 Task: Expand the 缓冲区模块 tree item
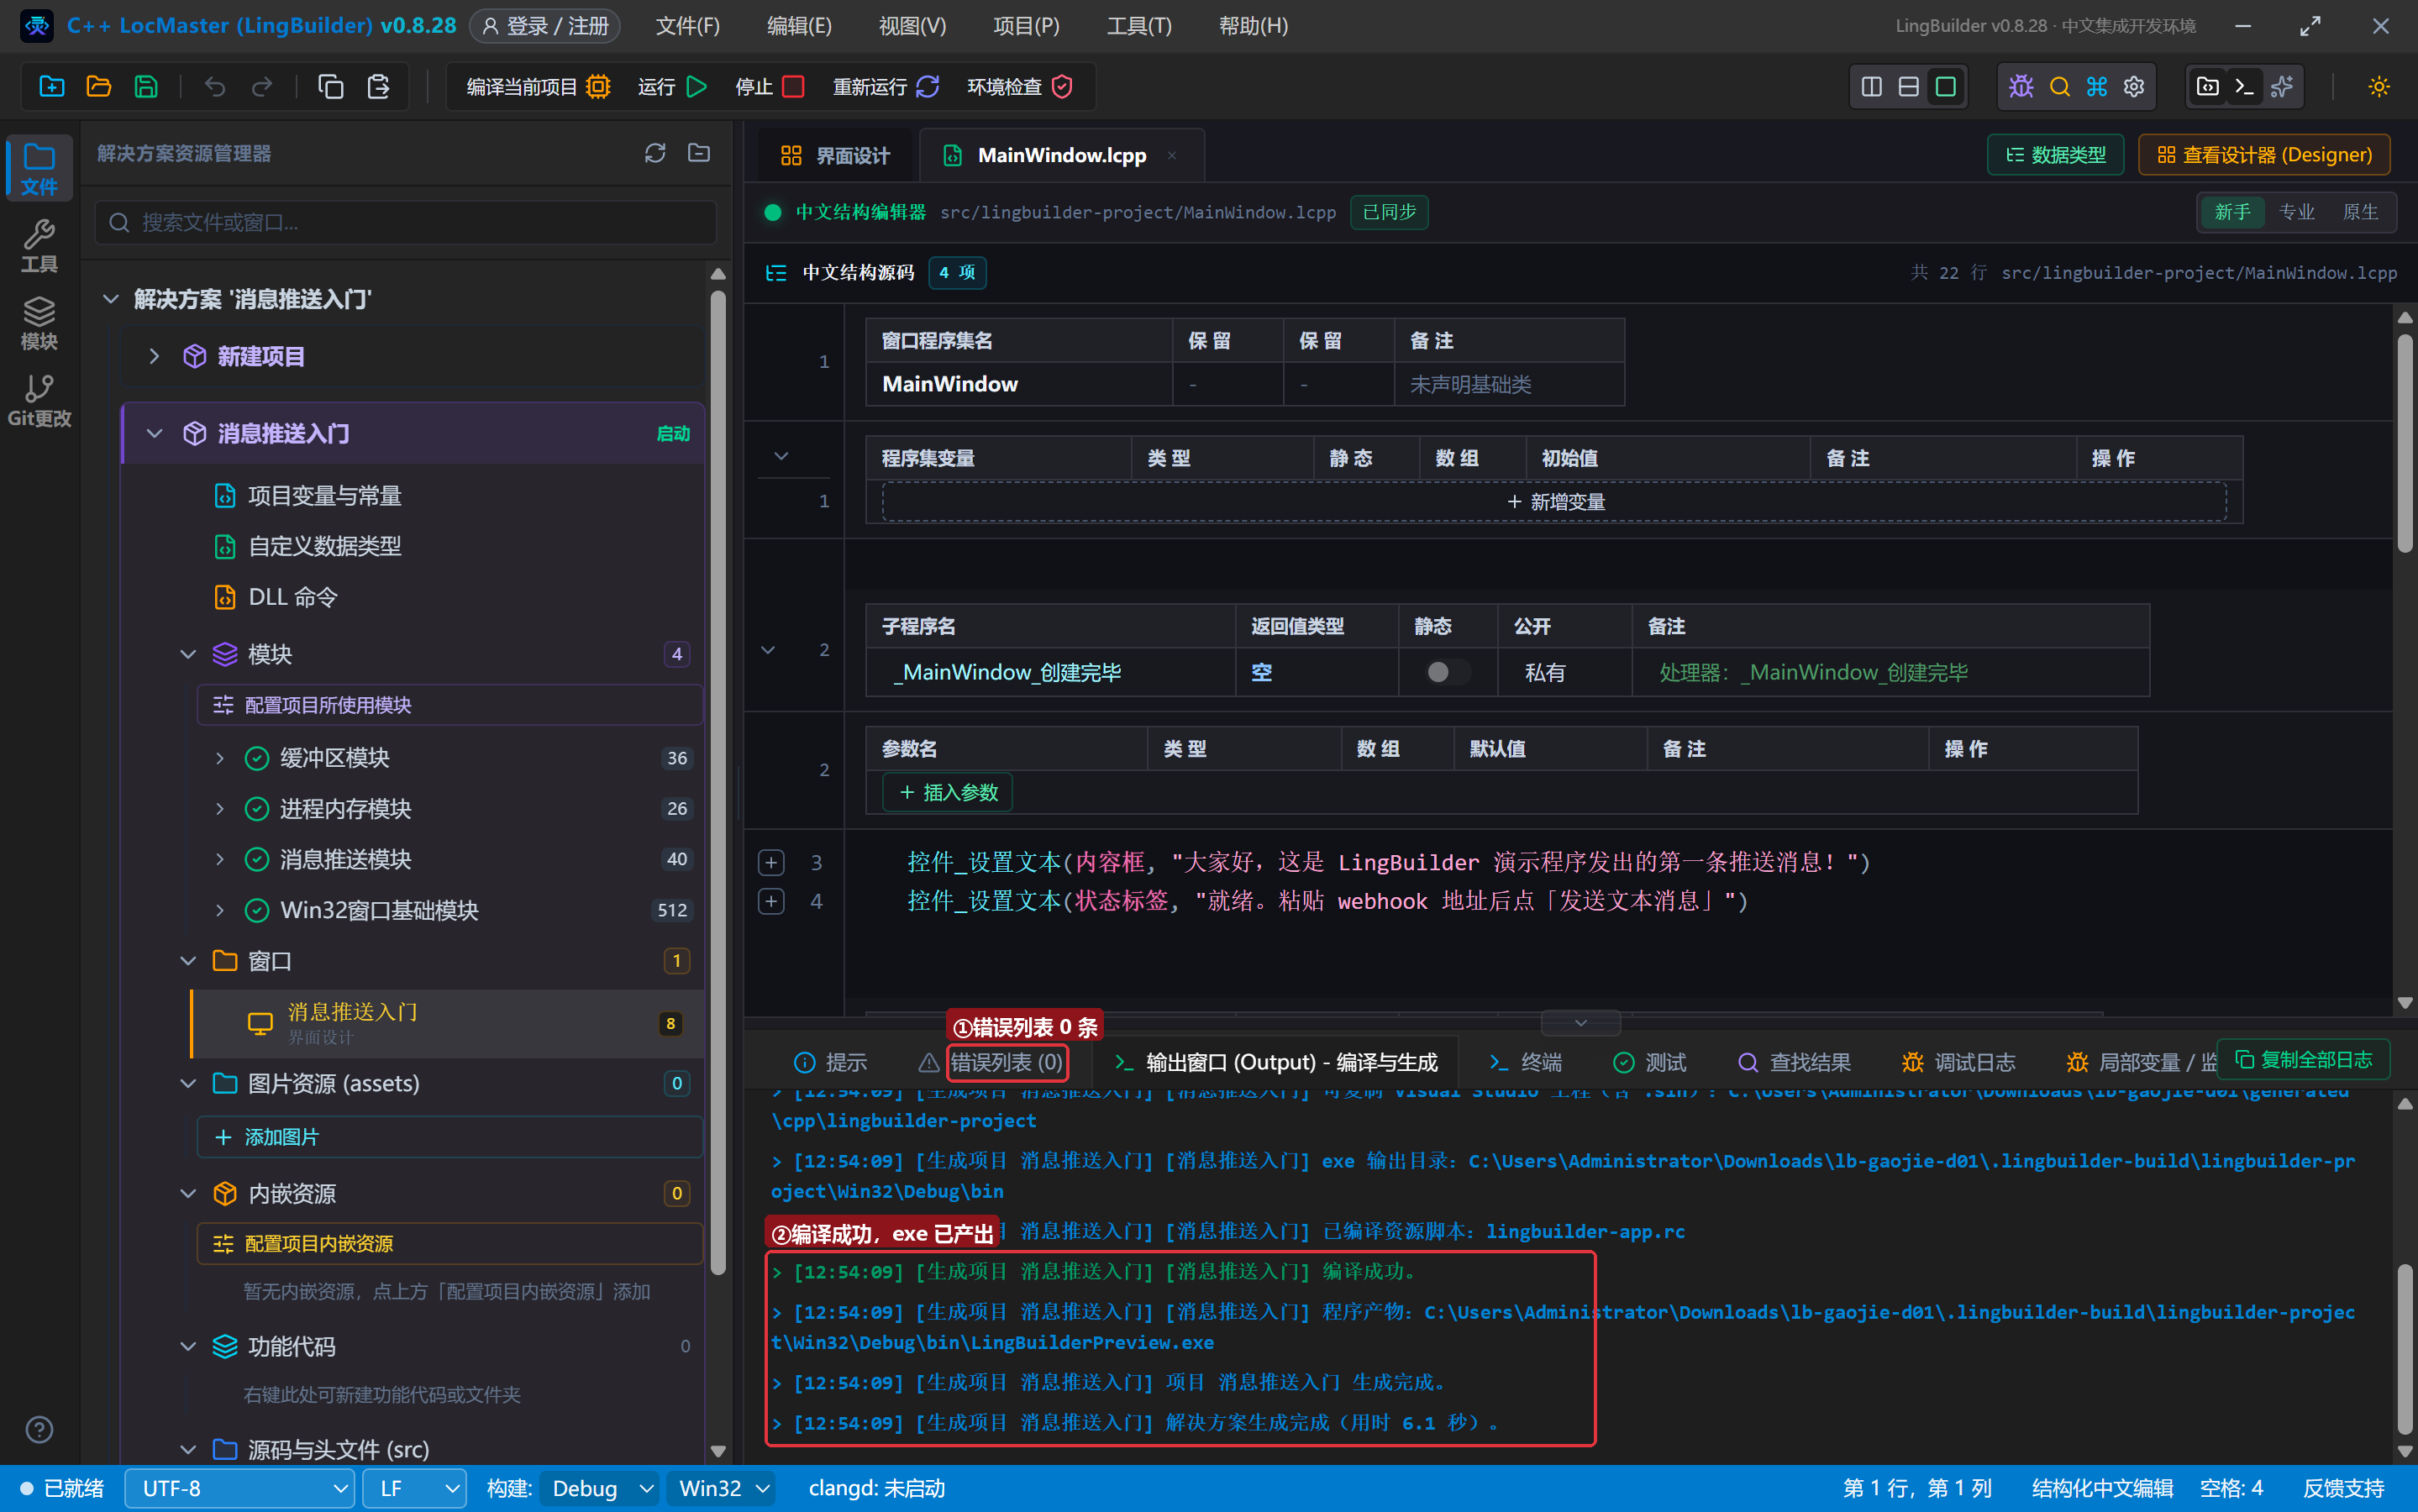tap(220, 758)
